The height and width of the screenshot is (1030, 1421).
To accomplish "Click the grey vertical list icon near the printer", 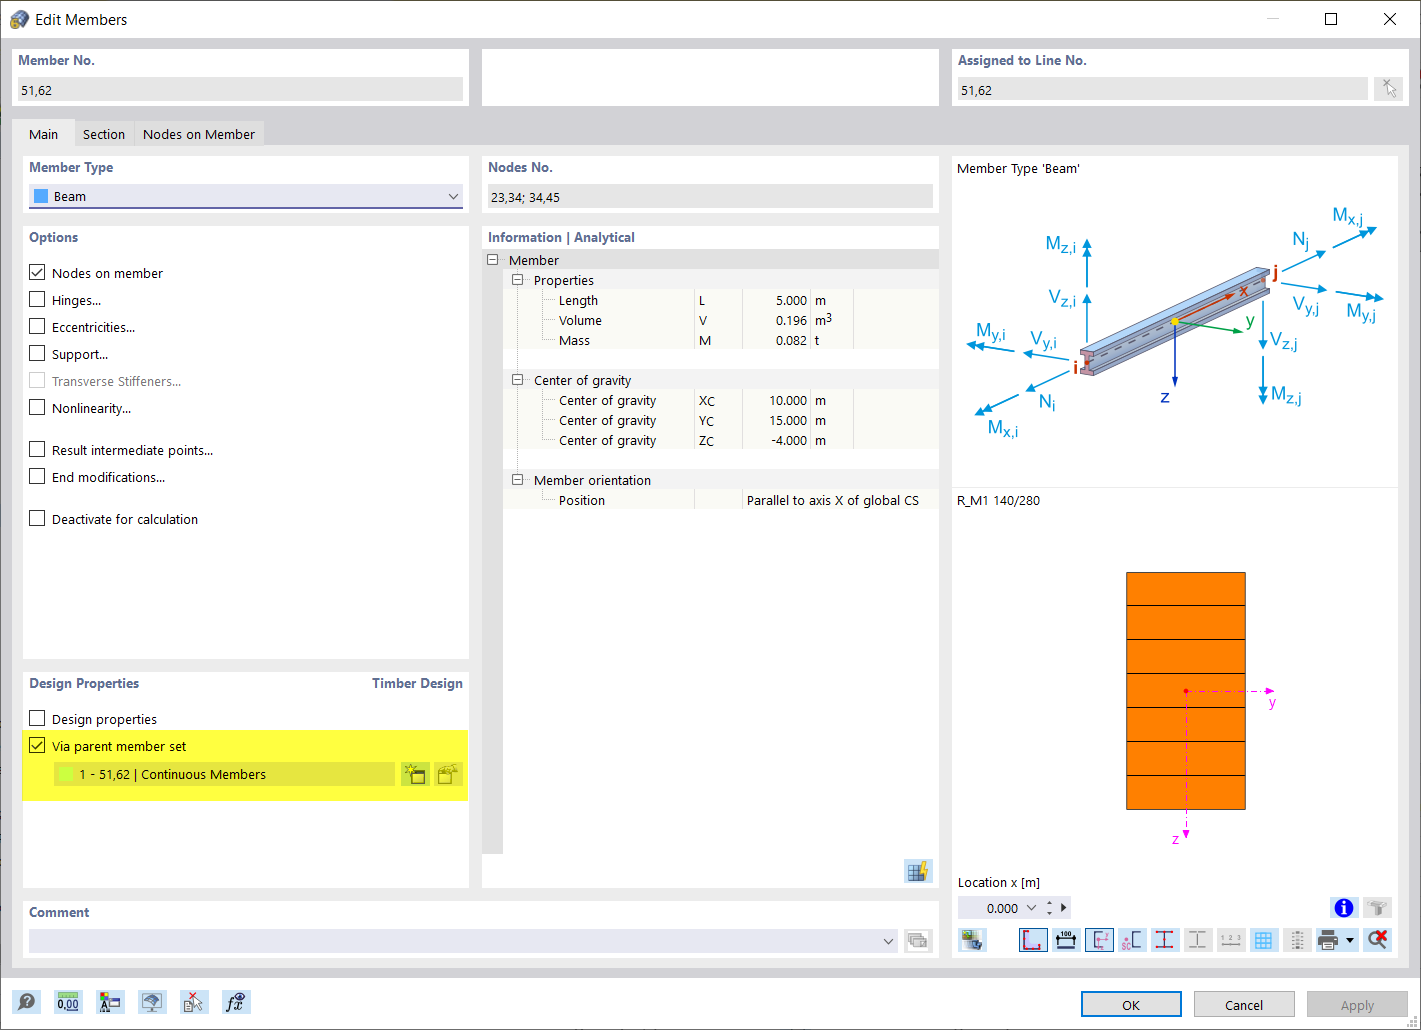I will [1297, 940].
